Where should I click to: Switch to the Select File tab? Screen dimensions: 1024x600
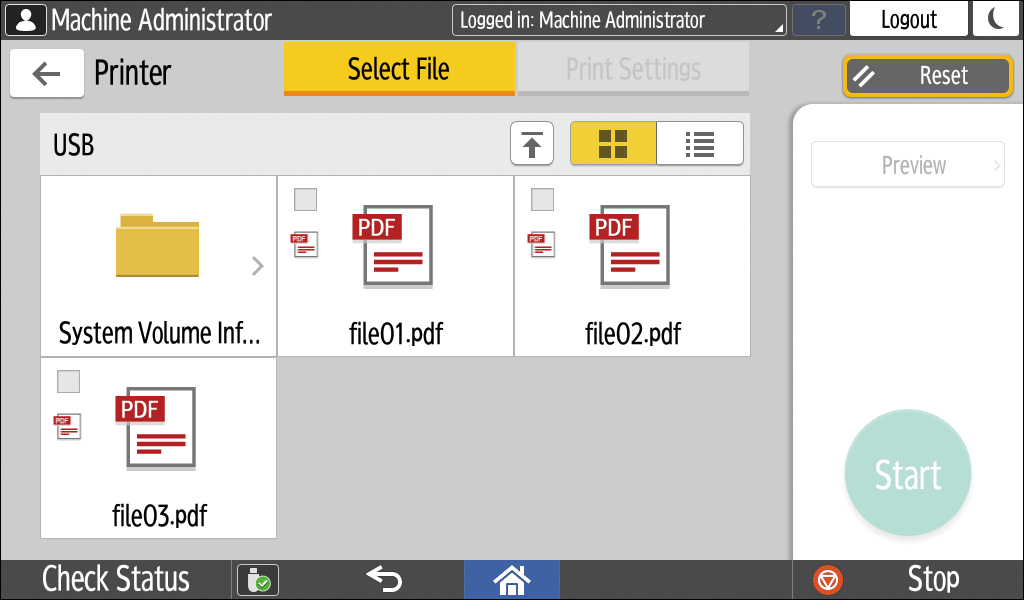coord(399,69)
